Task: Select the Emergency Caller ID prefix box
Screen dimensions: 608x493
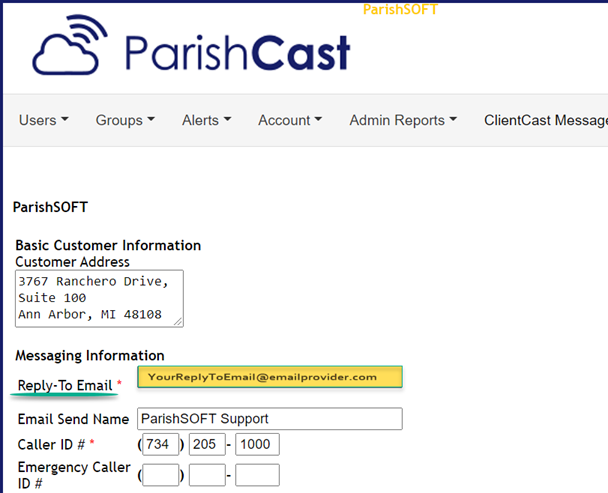Action: [x=207, y=475]
